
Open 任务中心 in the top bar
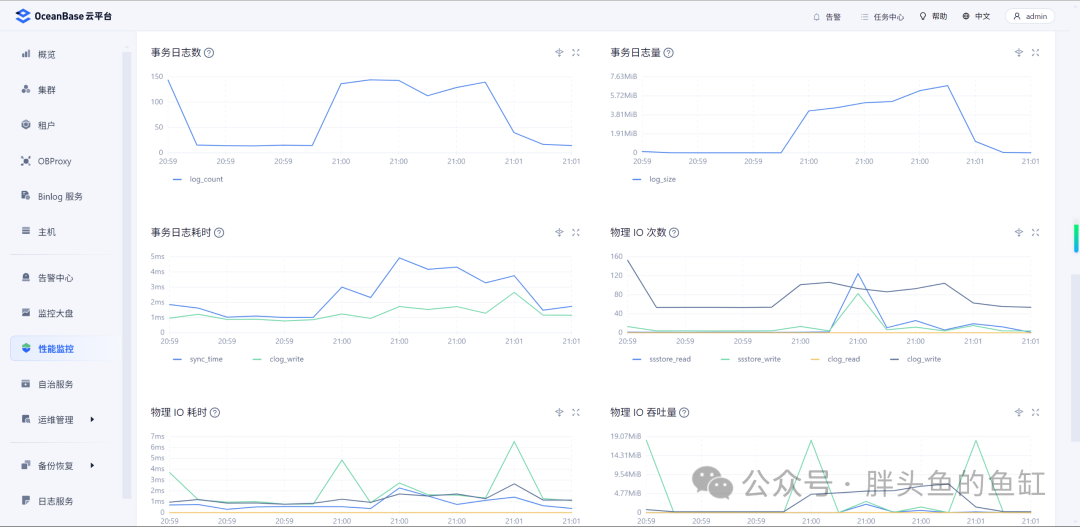click(882, 17)
